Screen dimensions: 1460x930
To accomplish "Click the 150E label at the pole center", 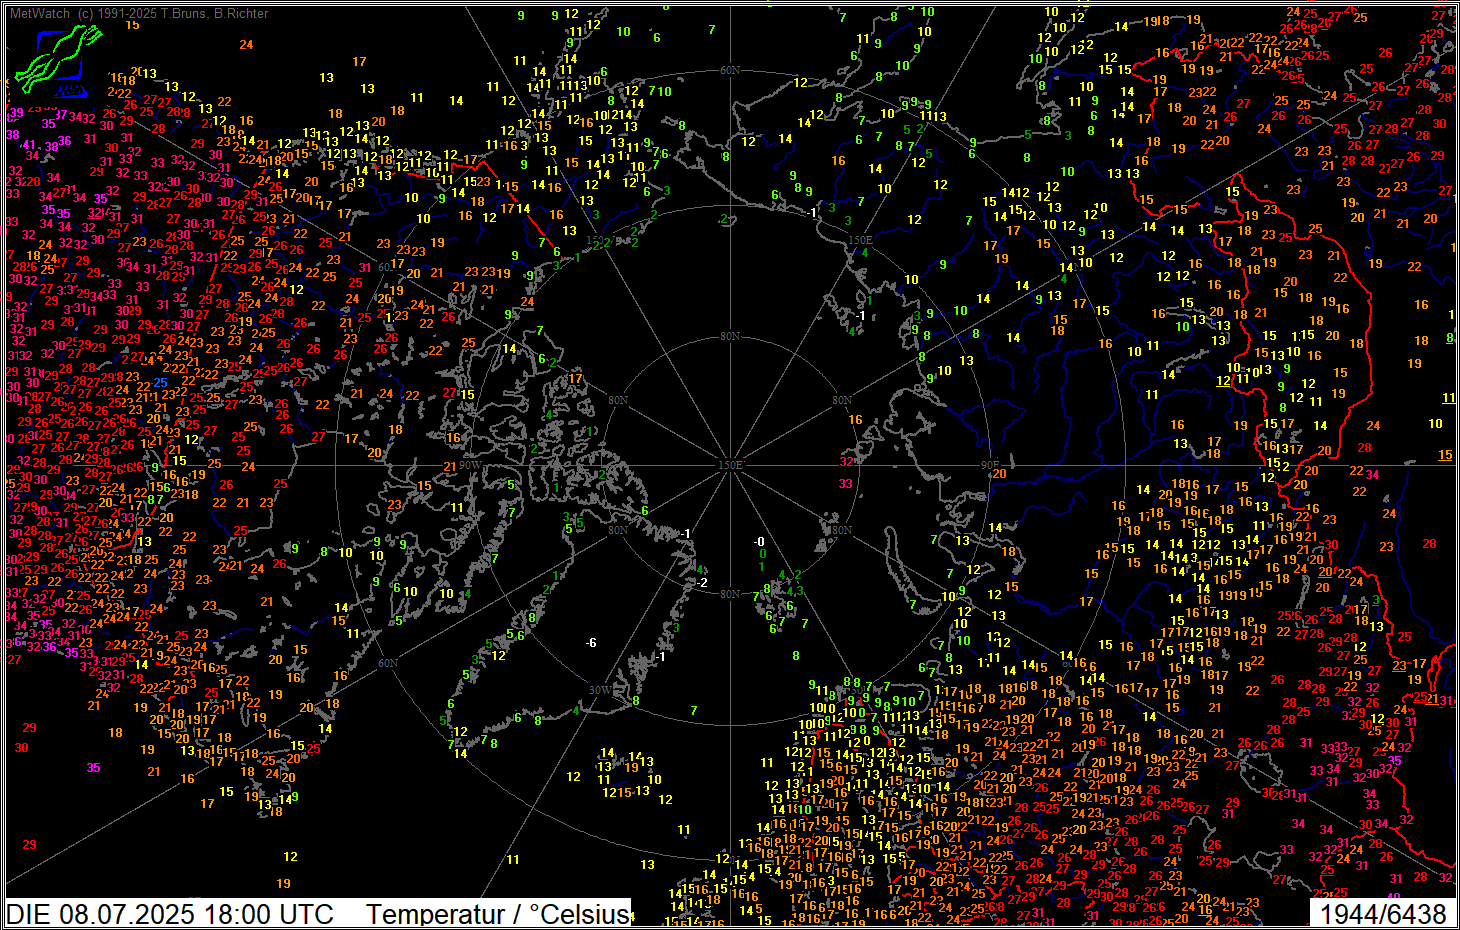I will coord(731,464).
